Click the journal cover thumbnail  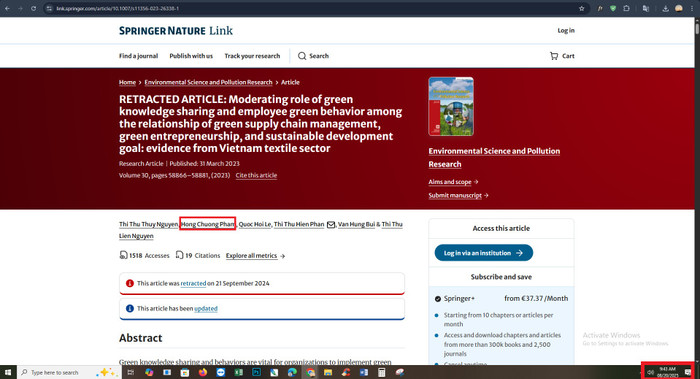(x=451, y=106)
